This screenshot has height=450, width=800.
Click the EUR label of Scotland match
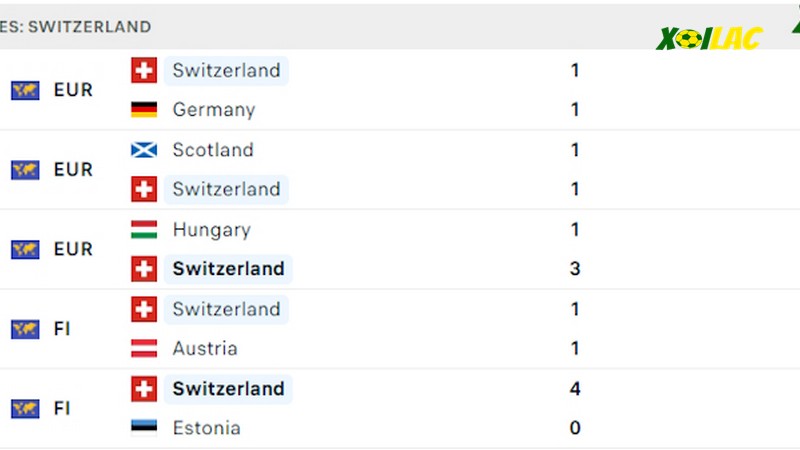point(73,170)
